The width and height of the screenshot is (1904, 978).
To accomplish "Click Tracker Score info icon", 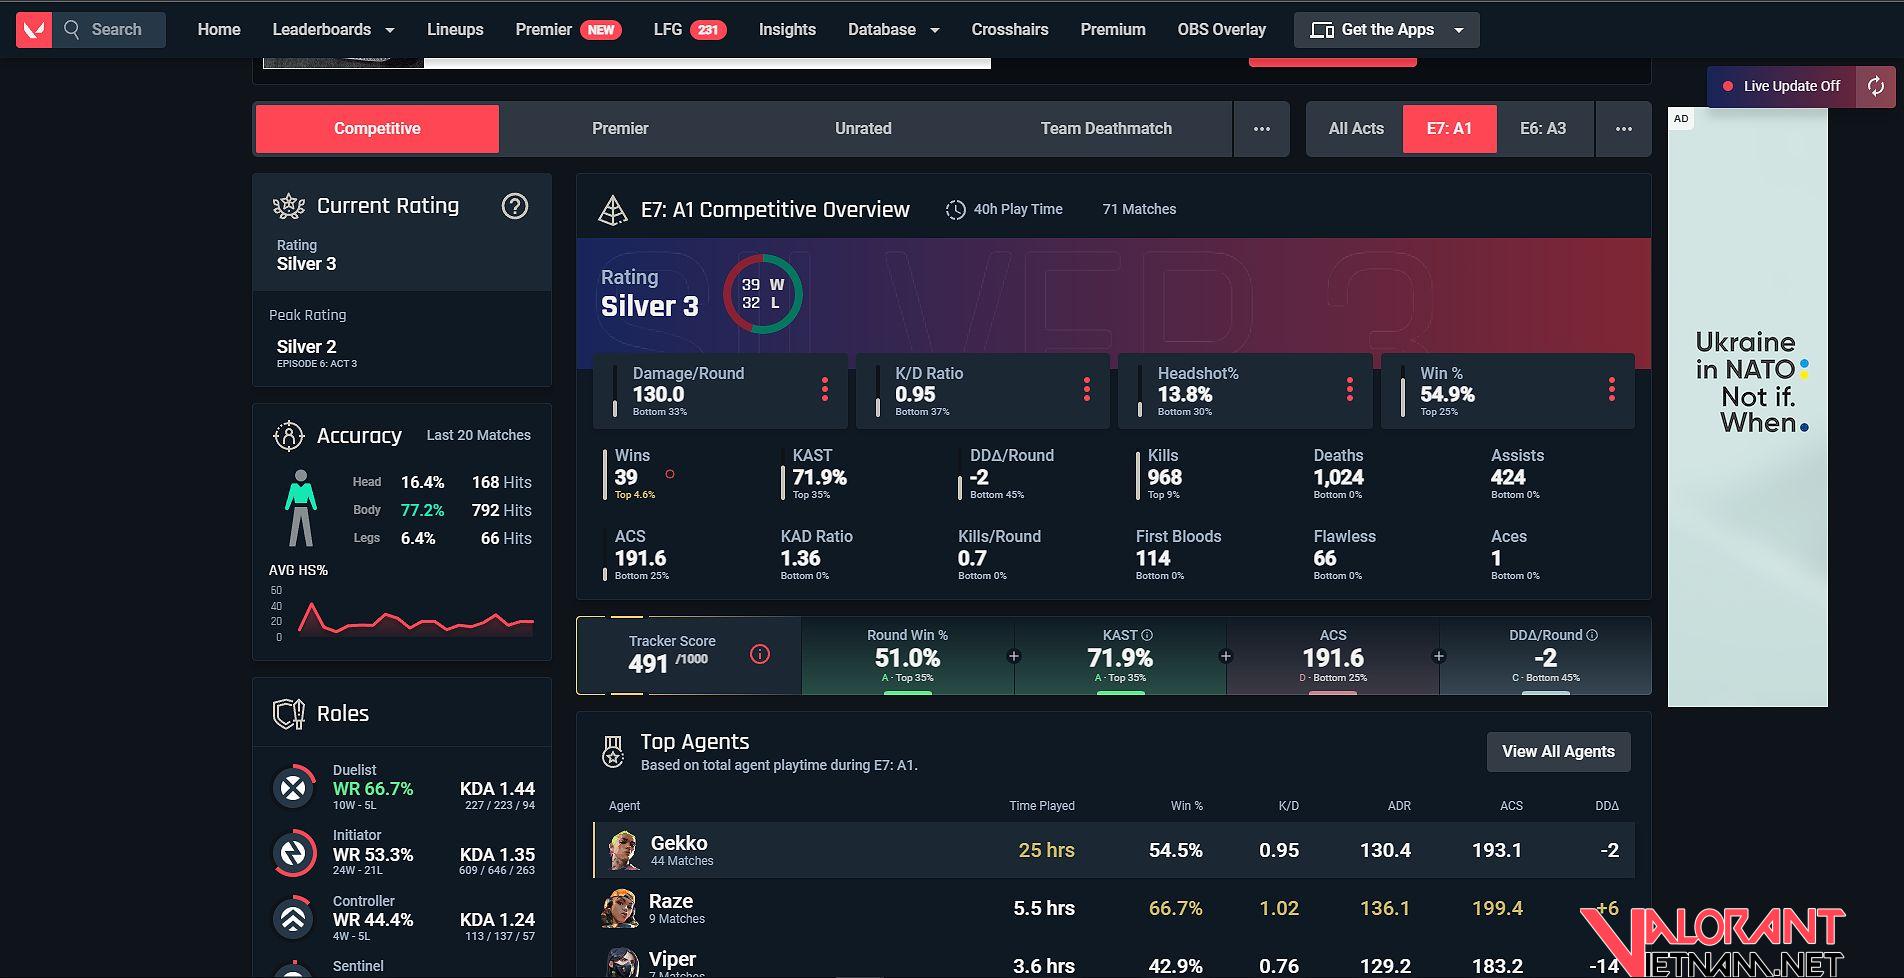I will click(760, 655).
